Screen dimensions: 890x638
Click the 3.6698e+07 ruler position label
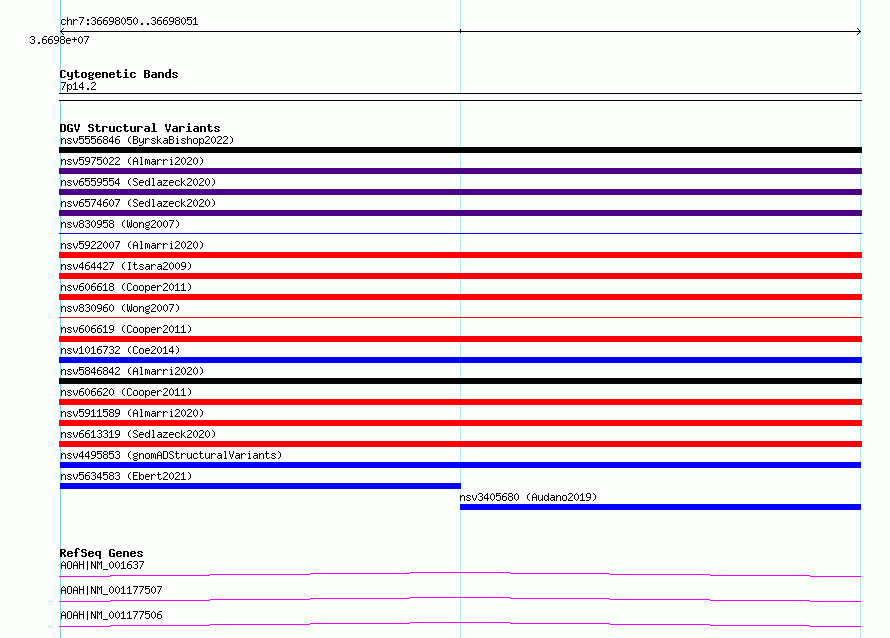pyautogui.click(x=59, y=40)
